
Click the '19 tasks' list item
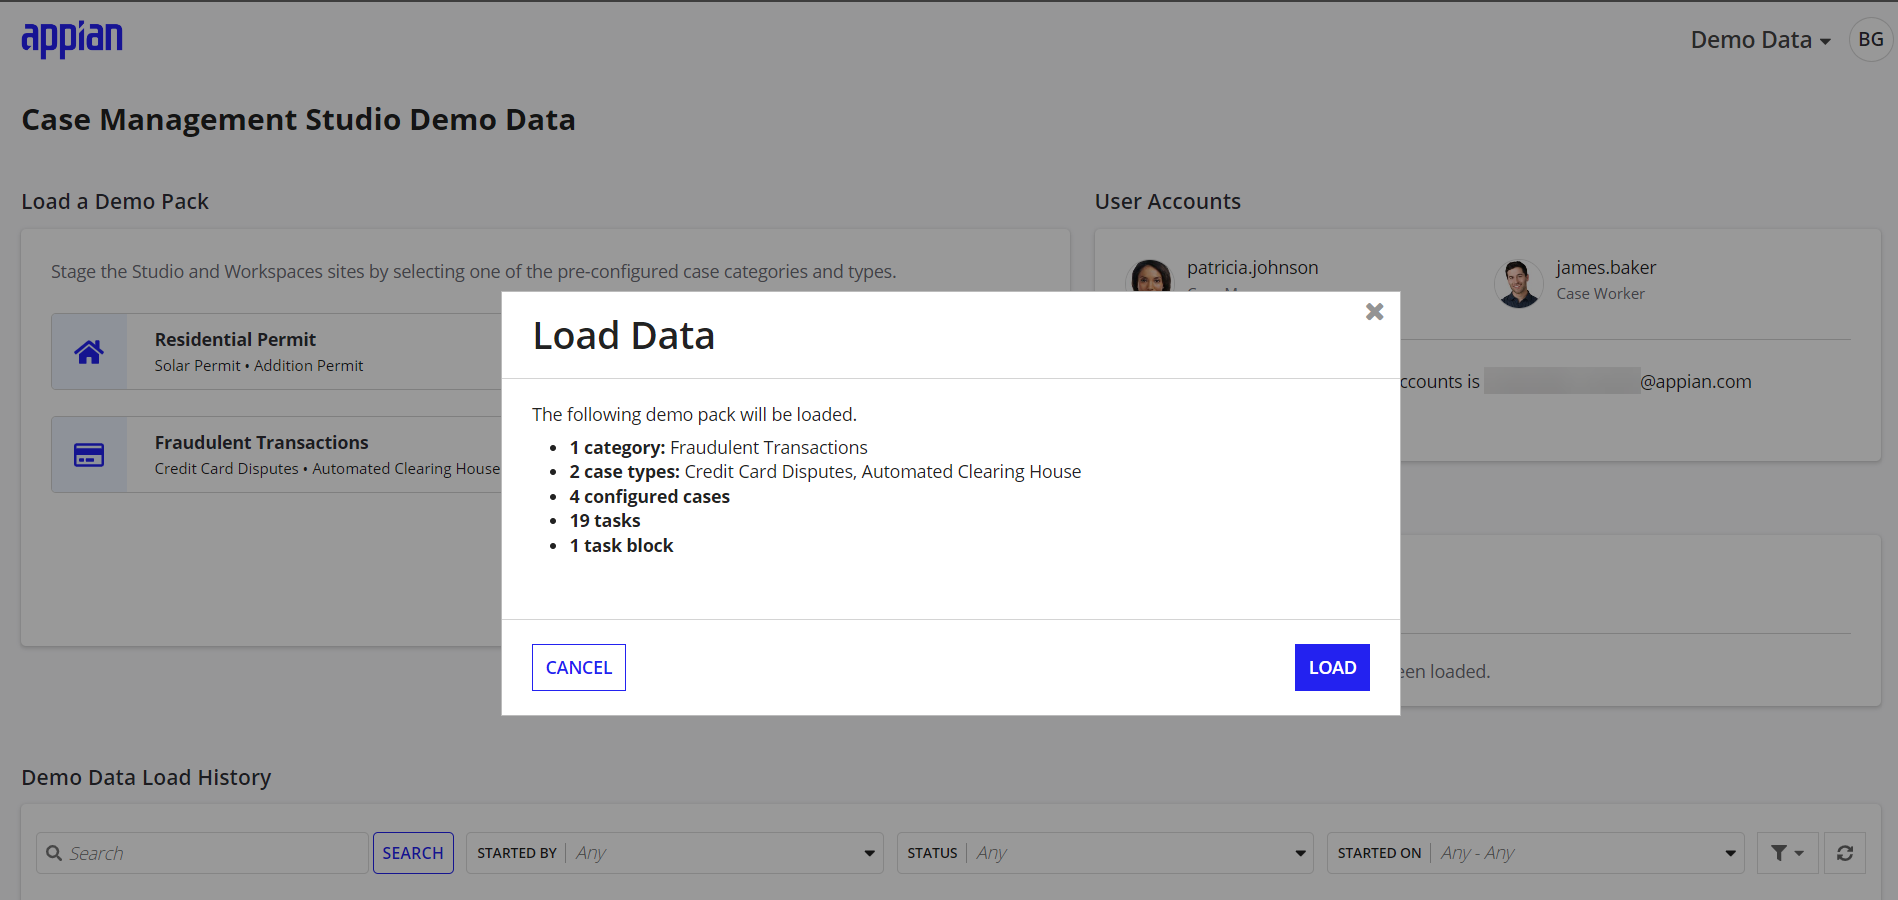pyautogui.click(x=605, y=521)
